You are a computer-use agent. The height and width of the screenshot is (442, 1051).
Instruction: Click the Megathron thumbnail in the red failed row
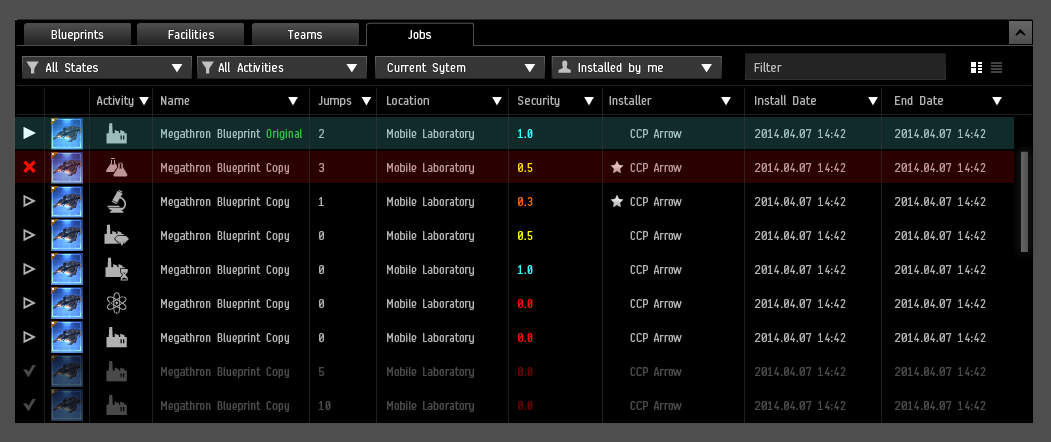(67, 168)
